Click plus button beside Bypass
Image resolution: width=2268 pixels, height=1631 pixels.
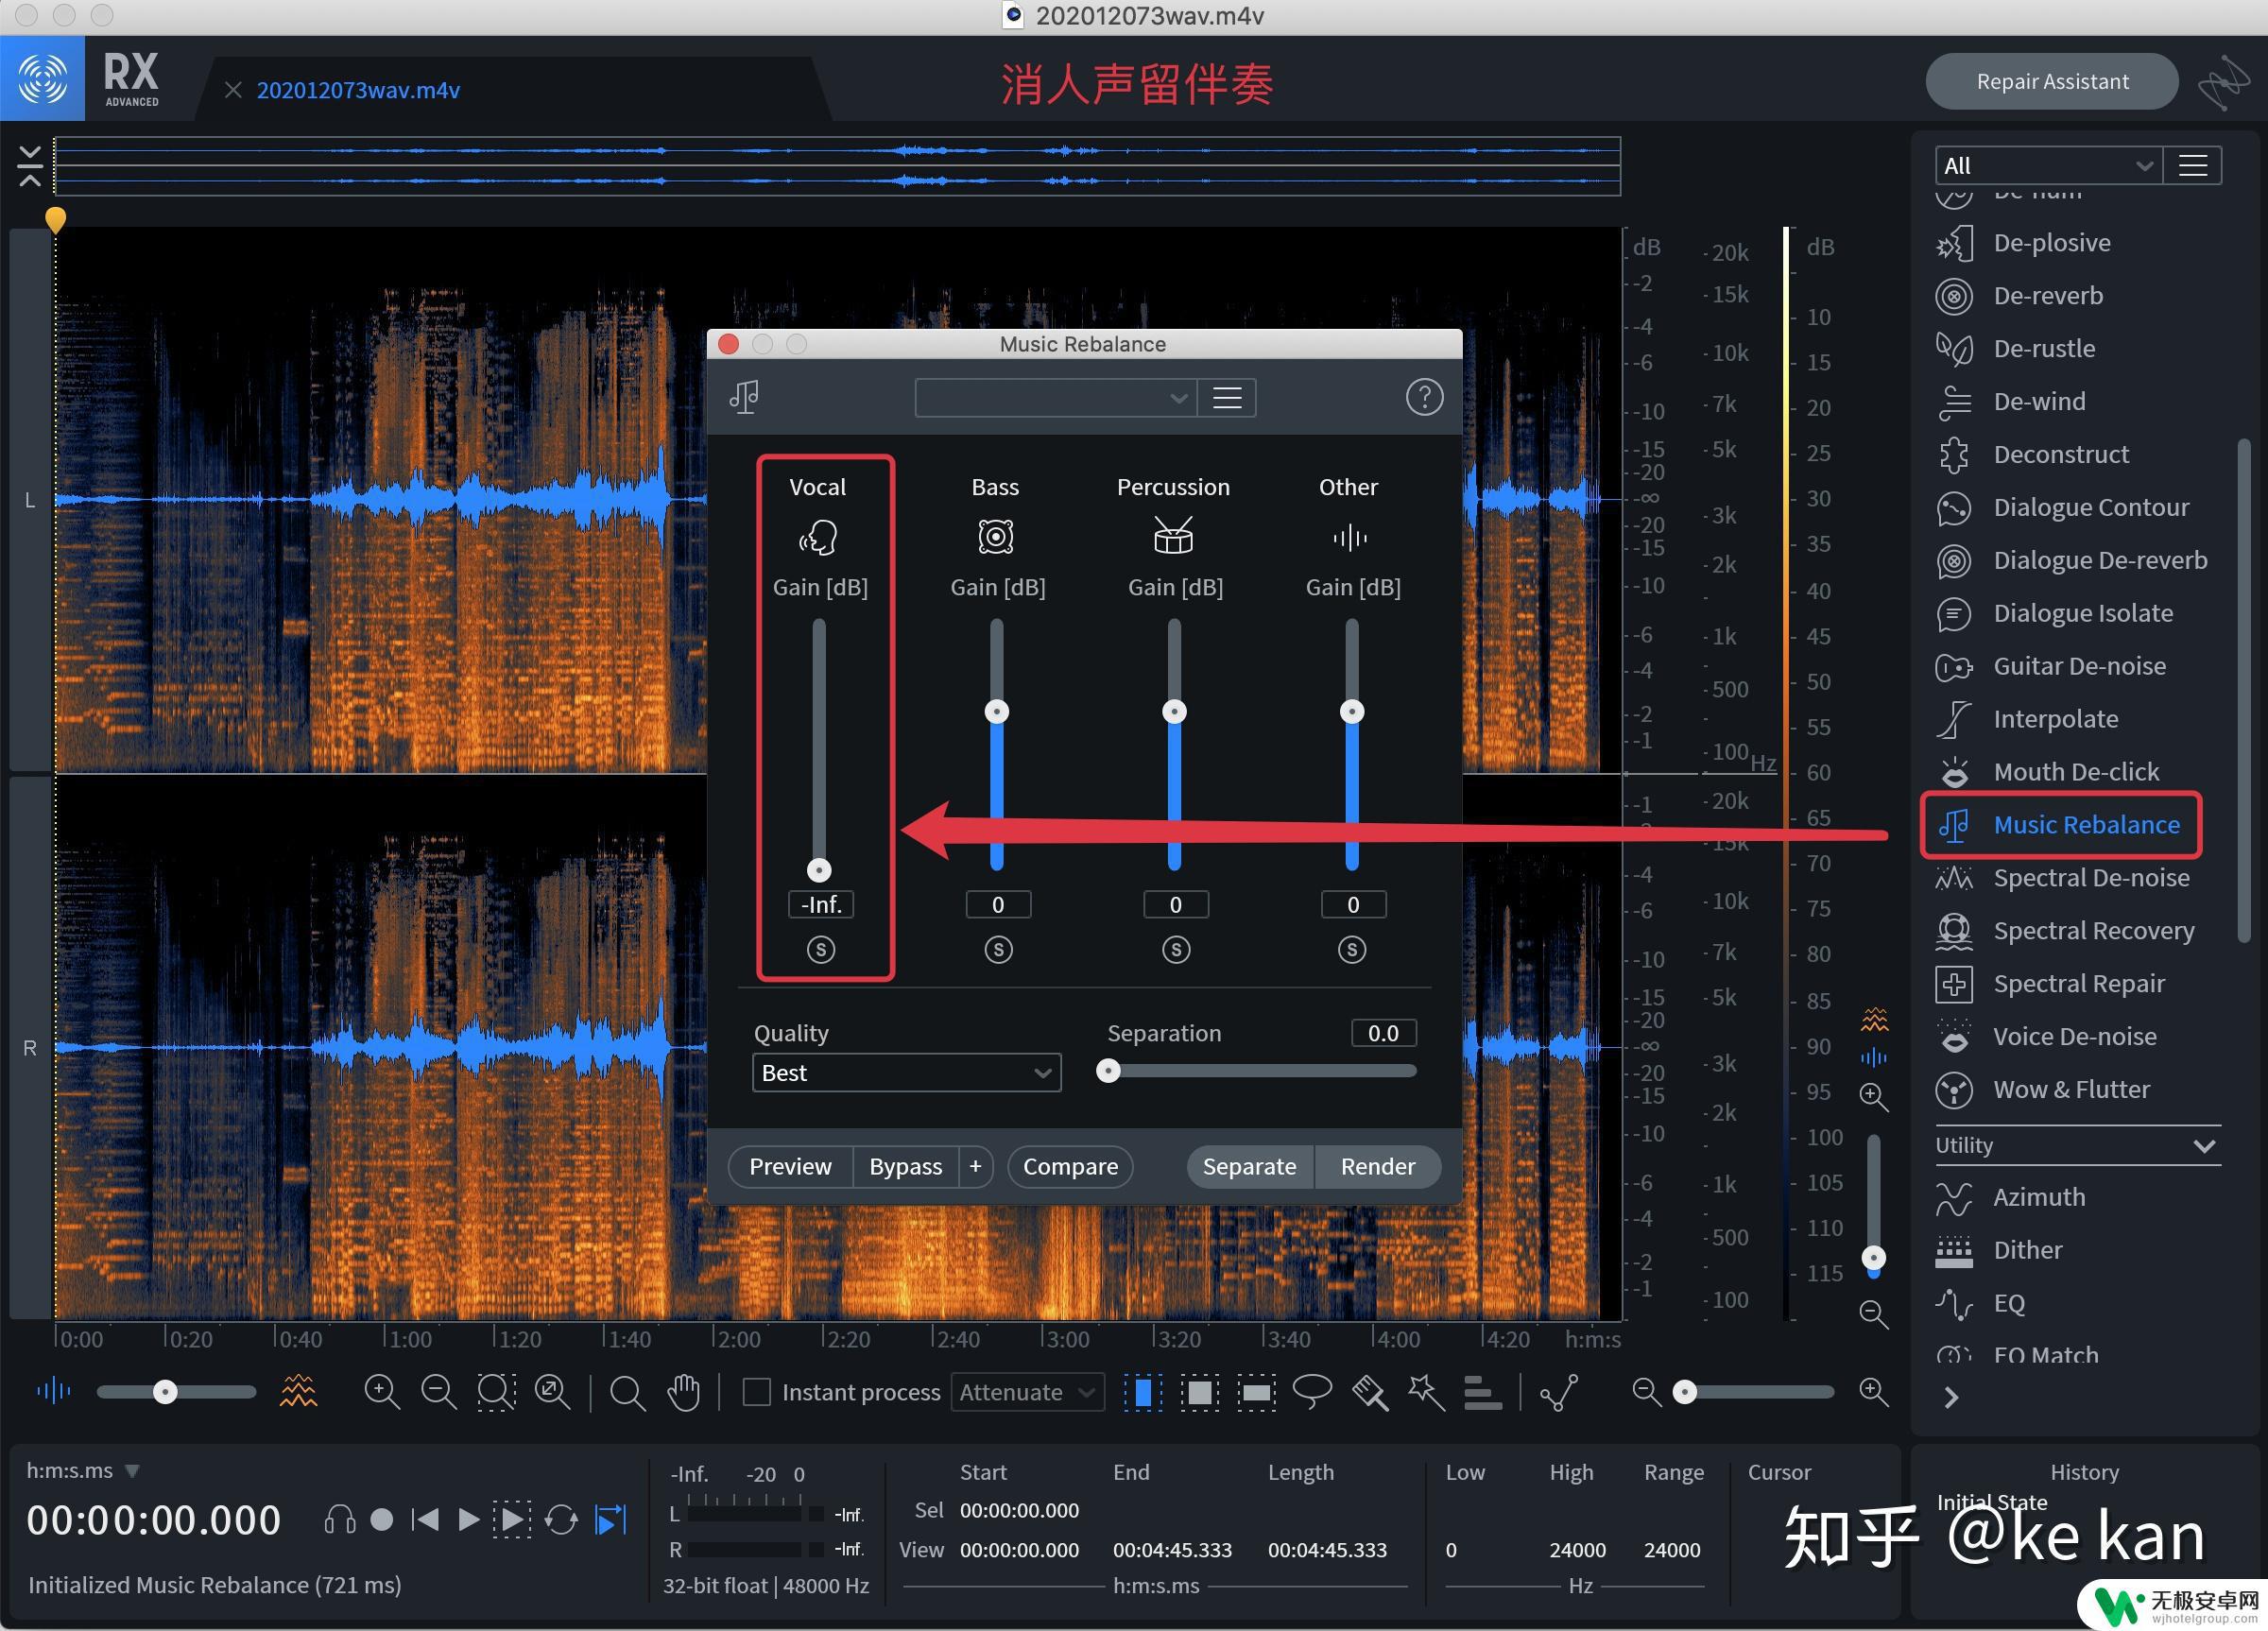coord(975,1167)
